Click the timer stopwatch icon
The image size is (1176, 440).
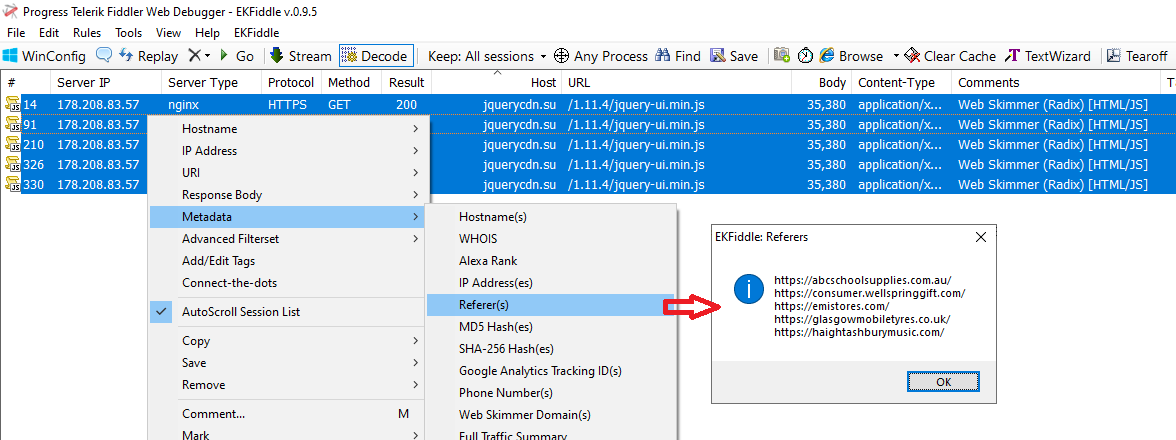click(x=805, y=55)
